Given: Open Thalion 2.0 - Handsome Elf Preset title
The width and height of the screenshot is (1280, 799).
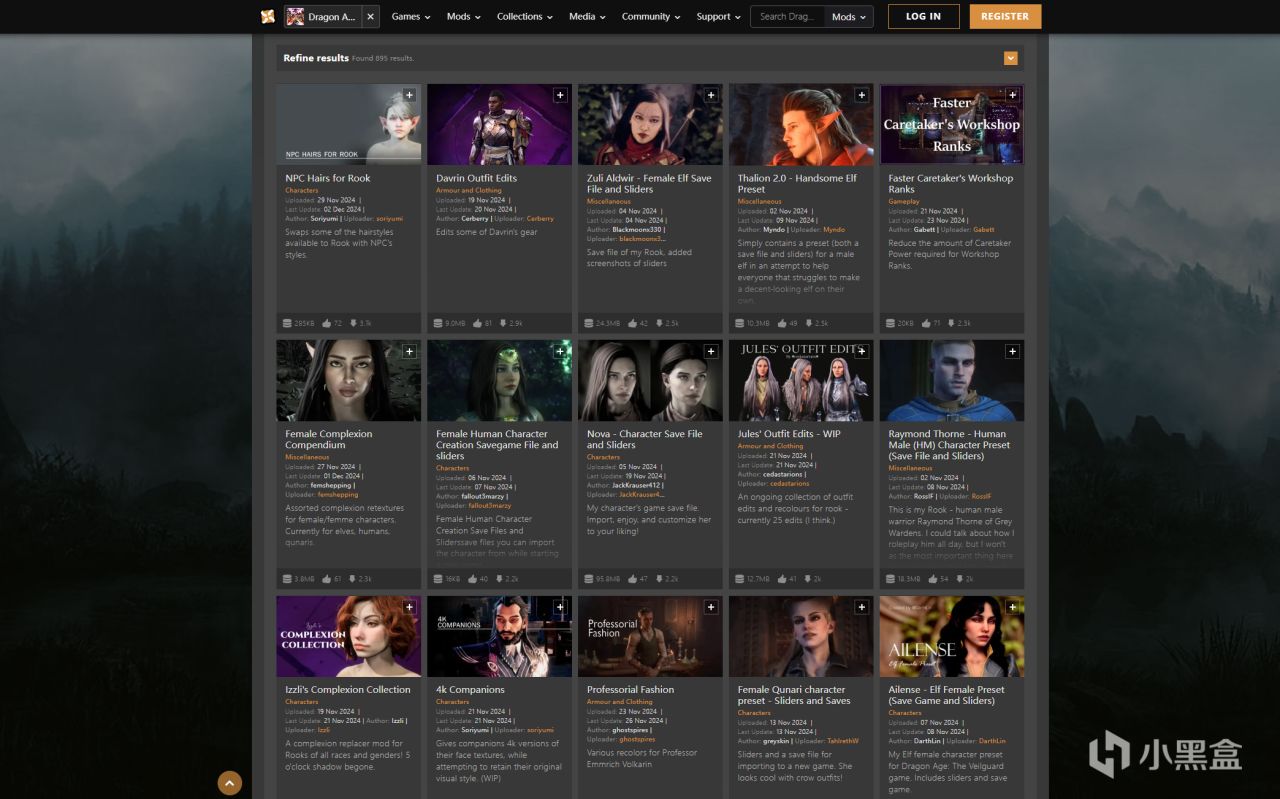Looking at the screenshot, I should point(797,184).
